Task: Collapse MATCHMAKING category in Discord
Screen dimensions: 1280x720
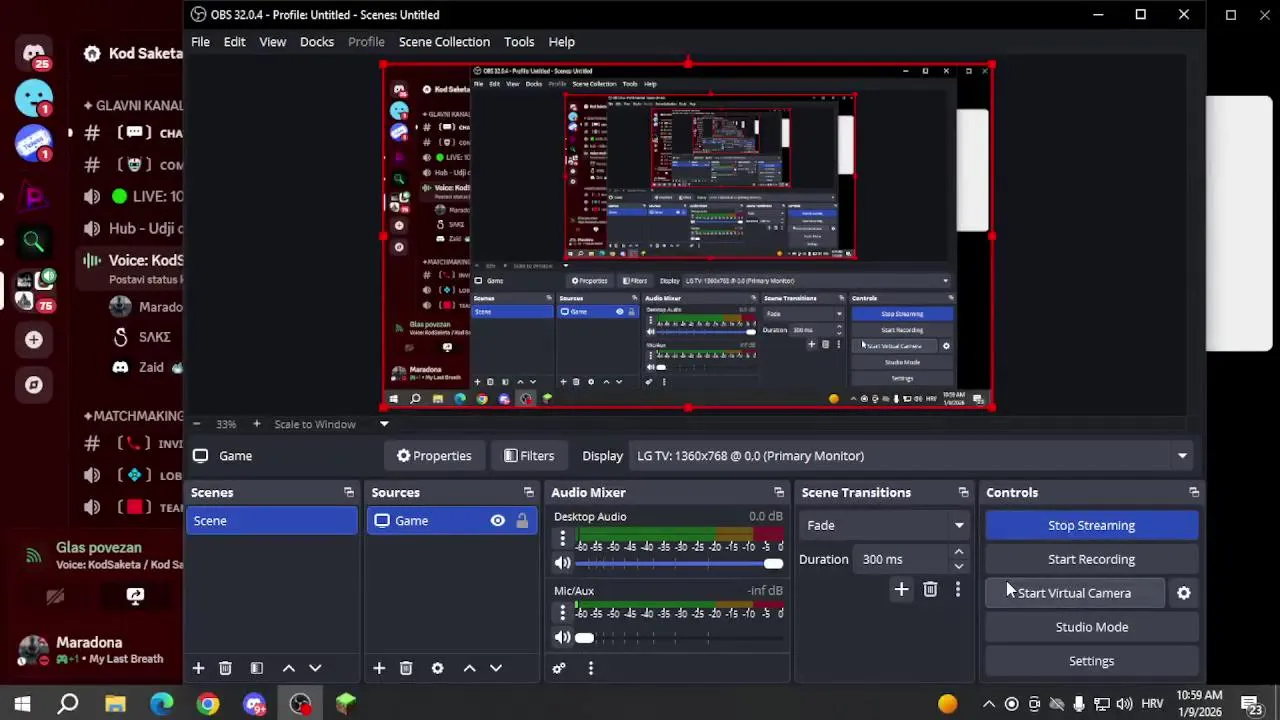Action: [133, 416]
